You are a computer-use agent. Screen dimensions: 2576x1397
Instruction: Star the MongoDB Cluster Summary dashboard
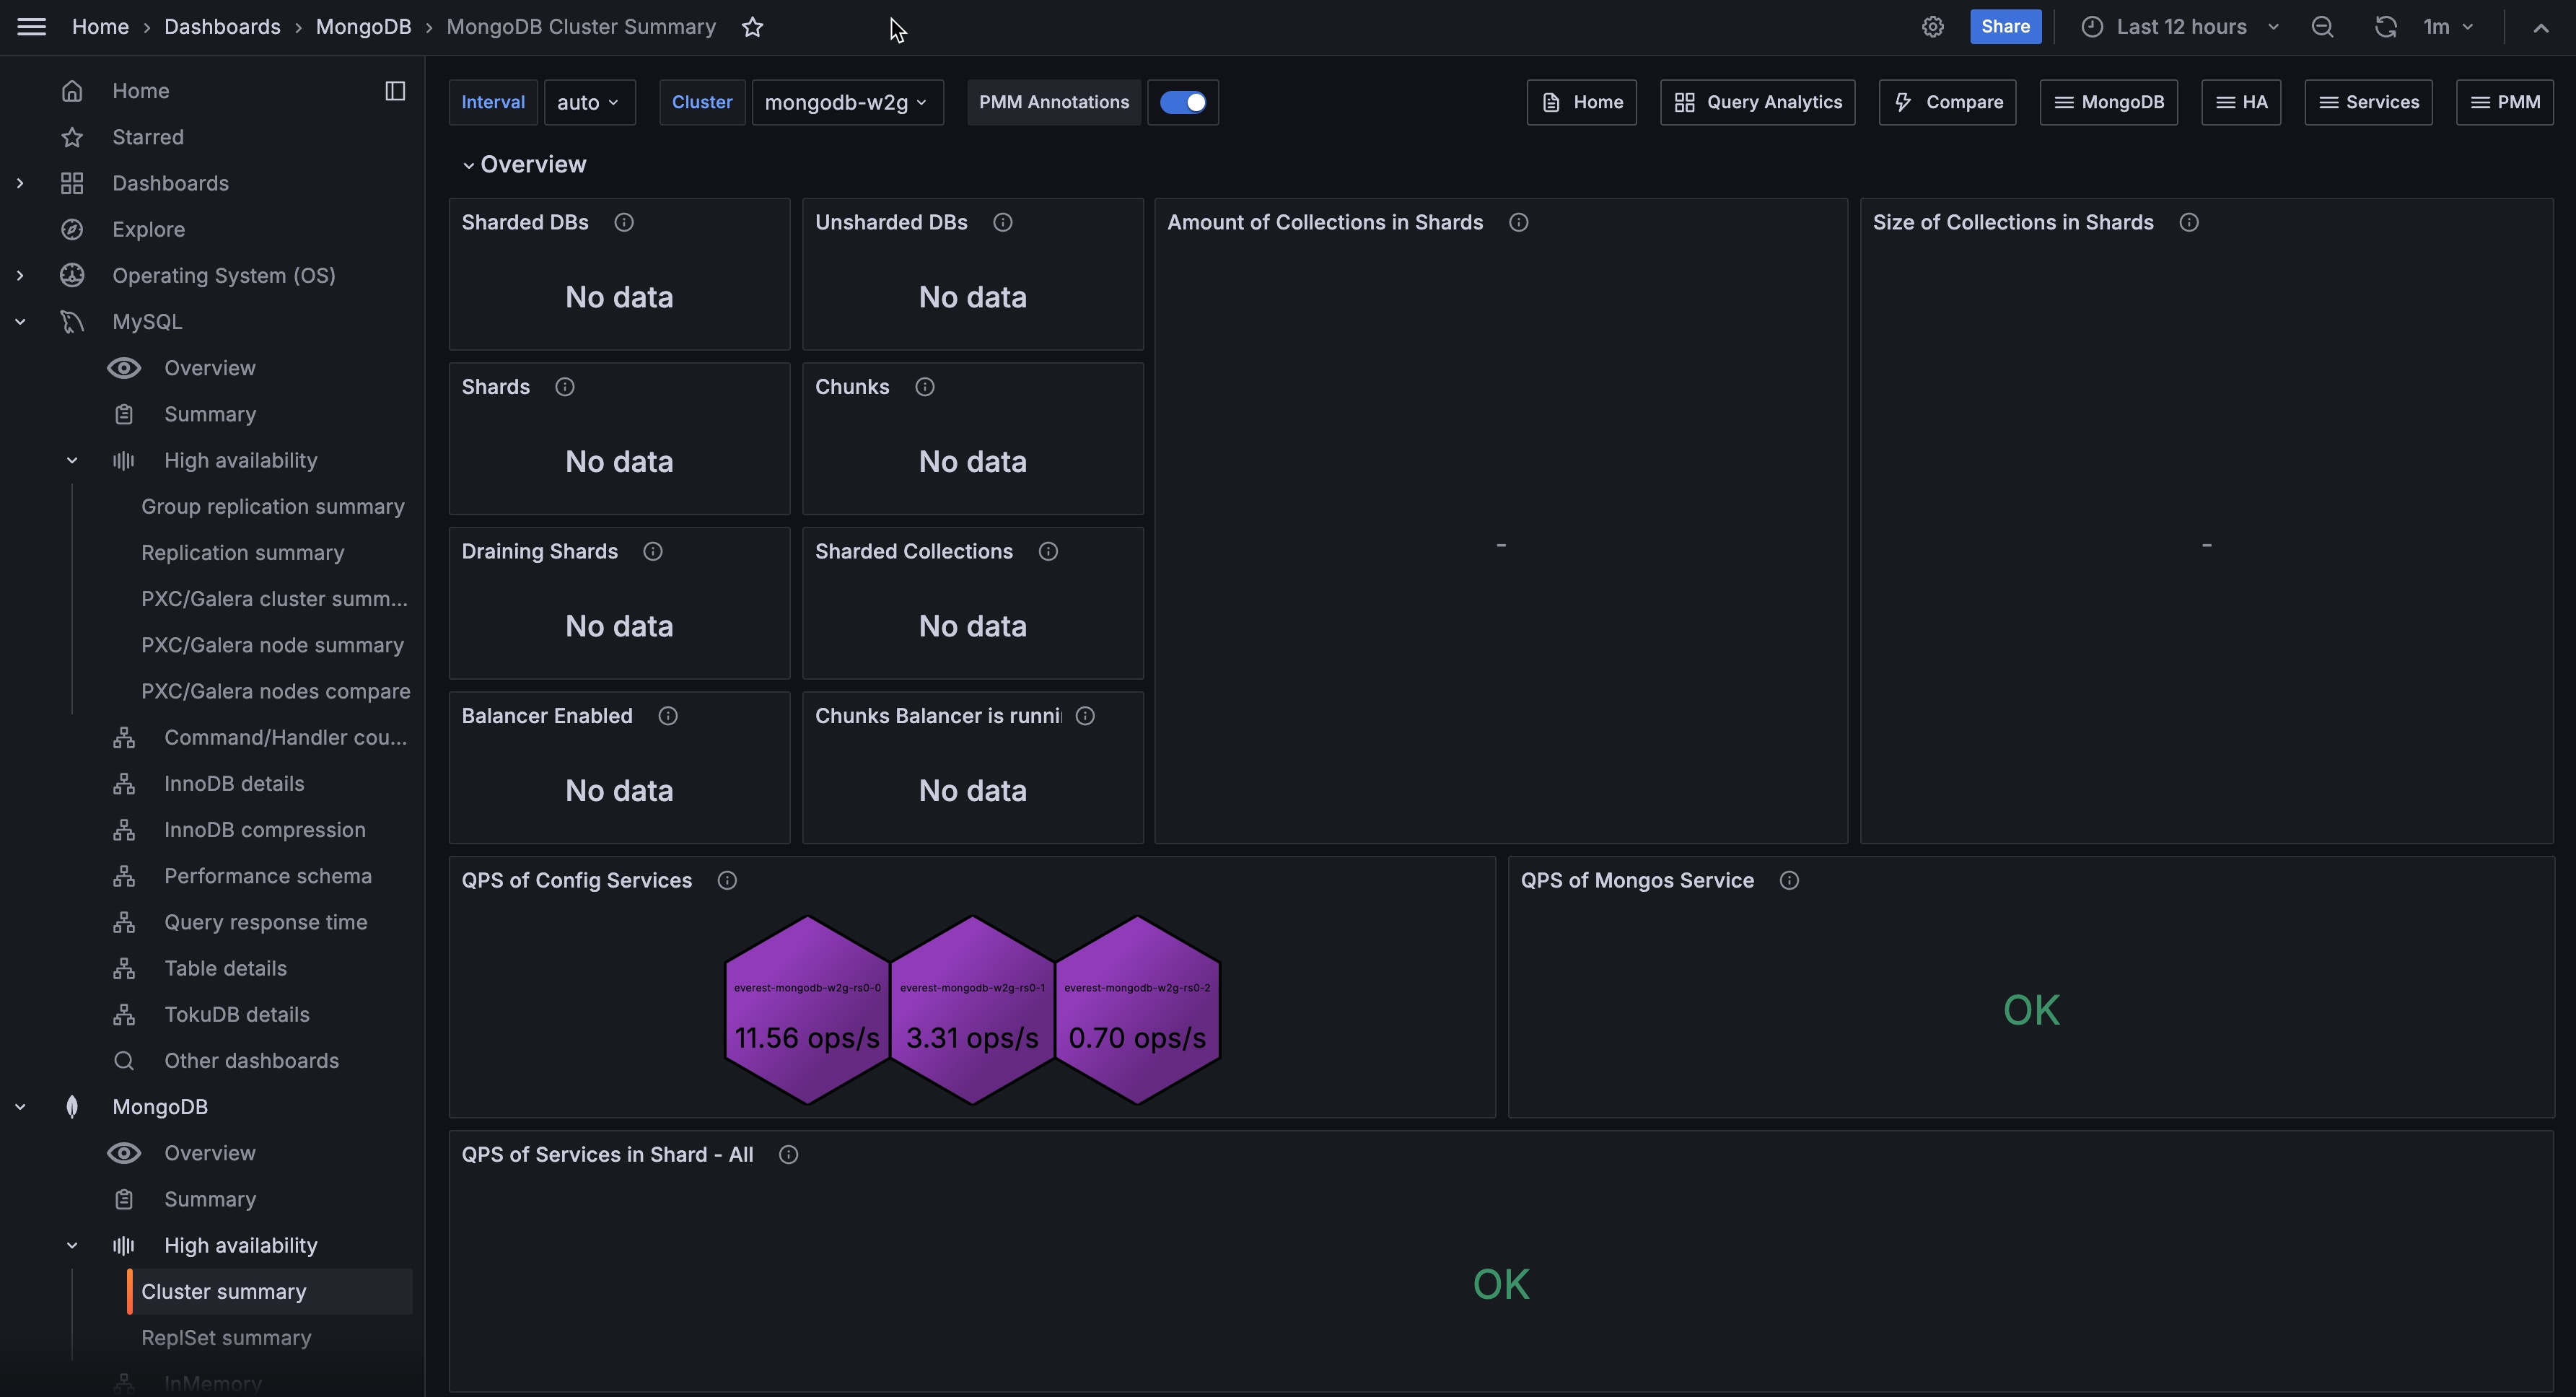click(753, 27)
